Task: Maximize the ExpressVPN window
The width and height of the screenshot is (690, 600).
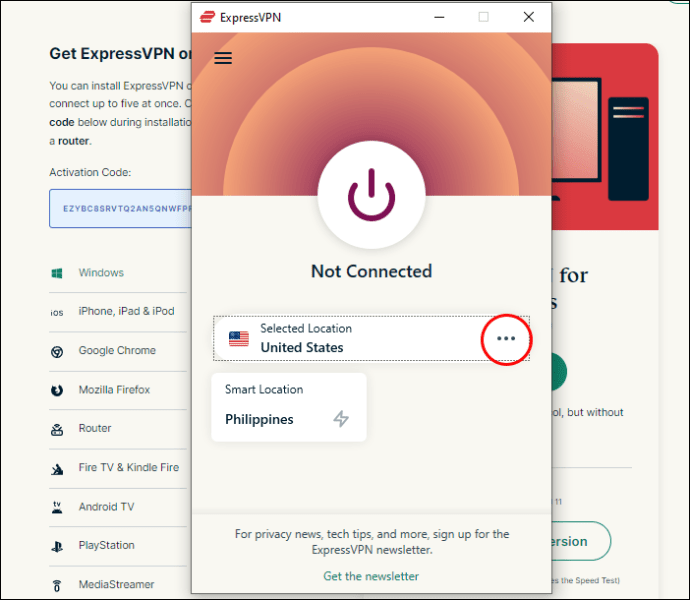Action: coord(483,17)
